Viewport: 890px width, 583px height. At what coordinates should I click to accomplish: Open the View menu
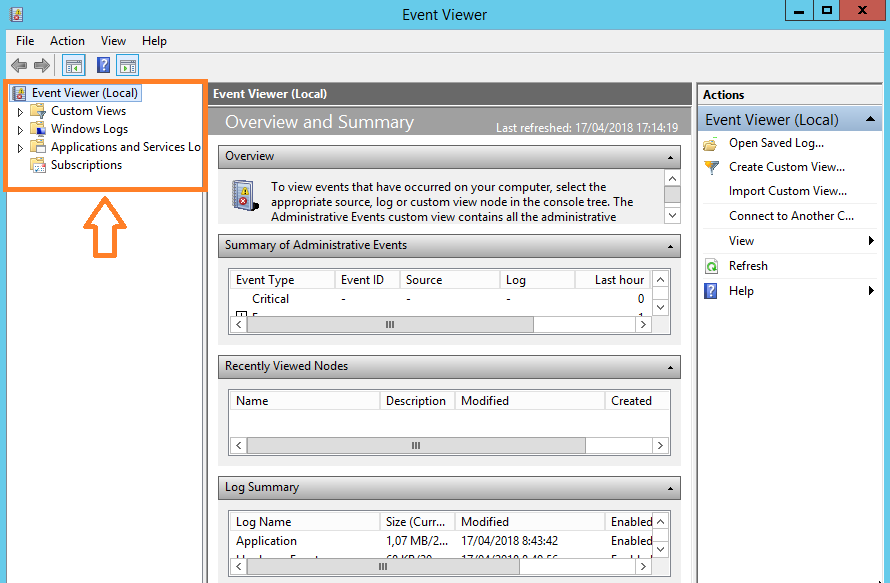[x=112, y=41]
